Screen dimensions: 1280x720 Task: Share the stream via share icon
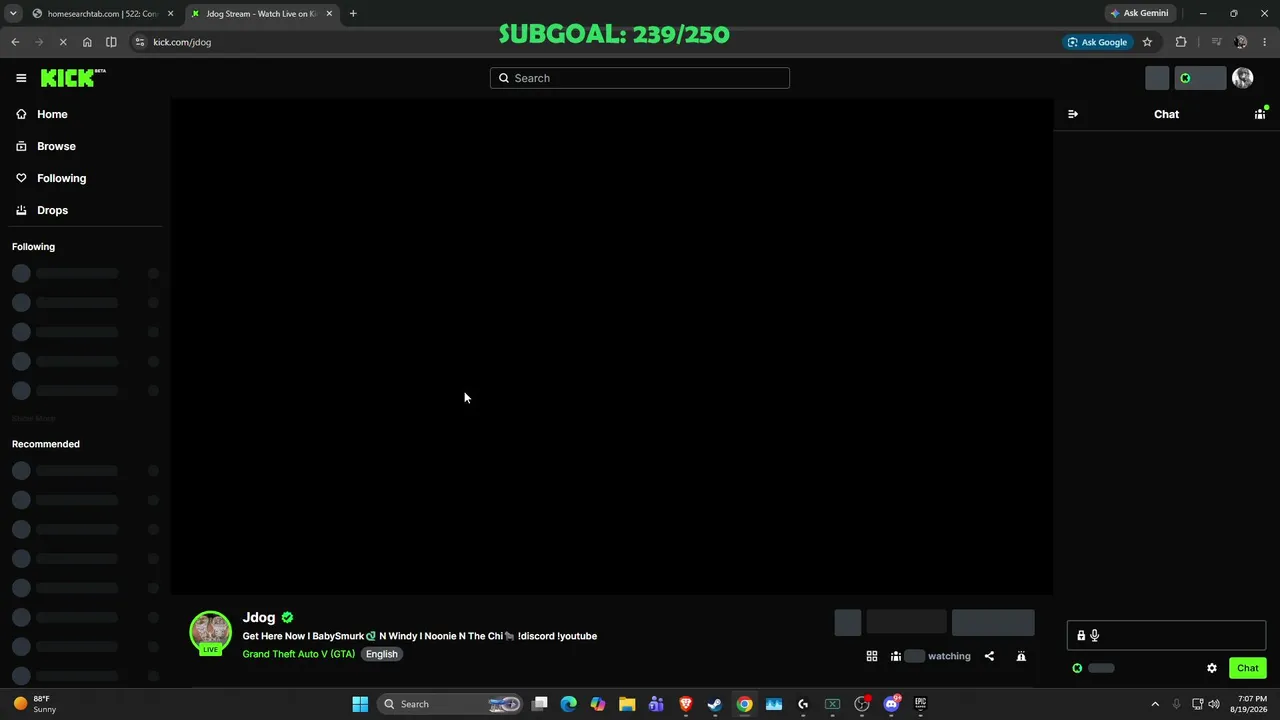[989, 656]
